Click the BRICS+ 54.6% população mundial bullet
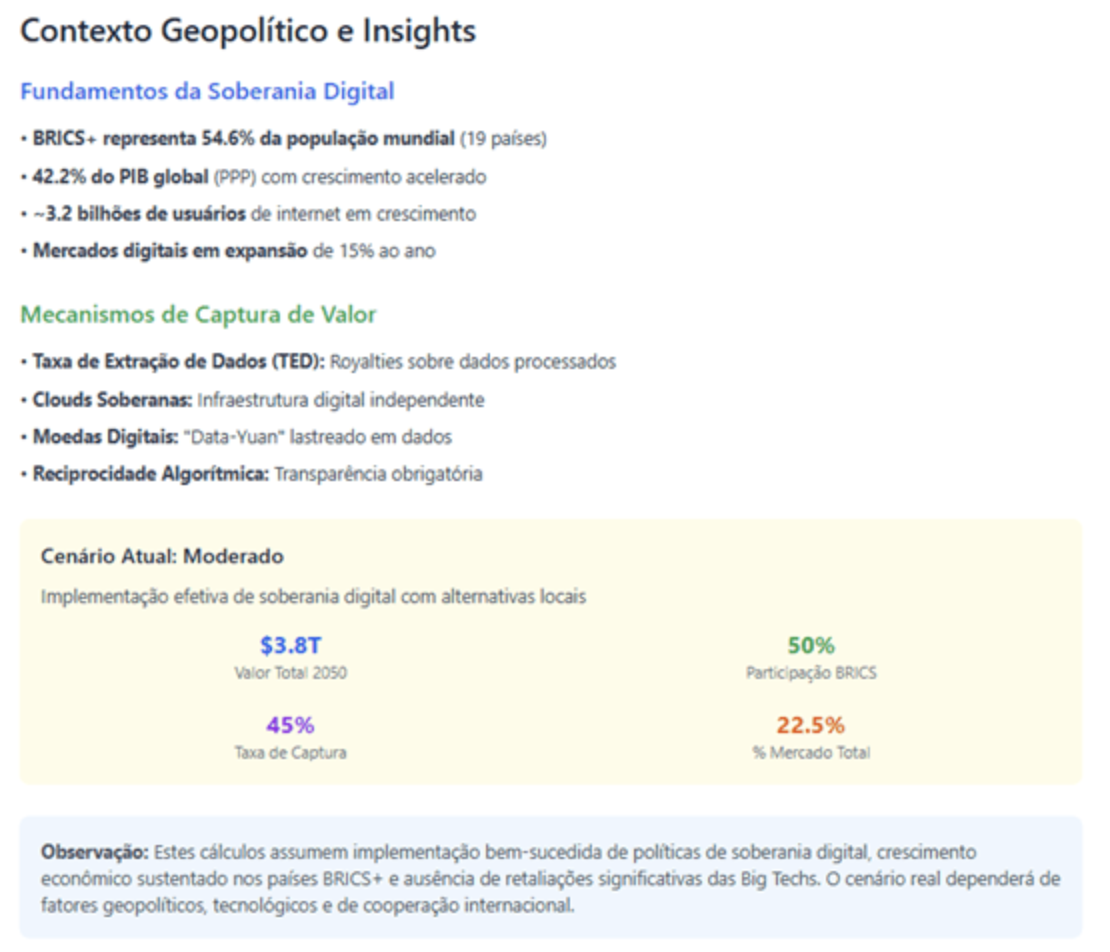 pos(283,138)
